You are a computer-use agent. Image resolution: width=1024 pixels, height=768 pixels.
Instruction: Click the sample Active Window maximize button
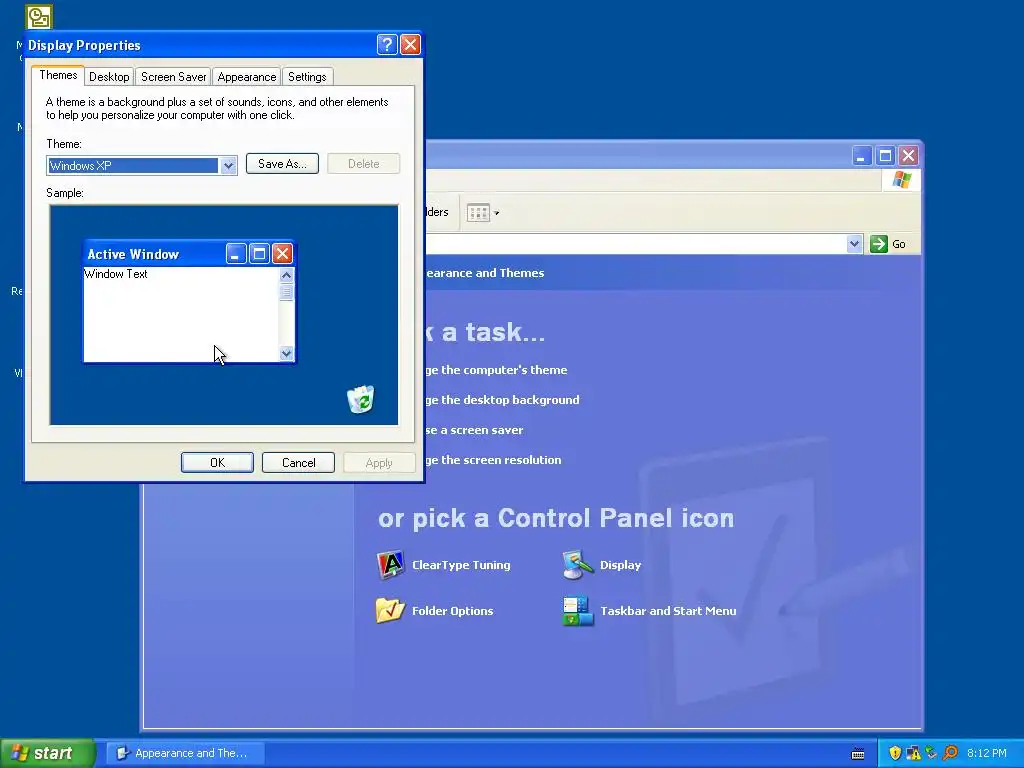click(x=259, y=253)
